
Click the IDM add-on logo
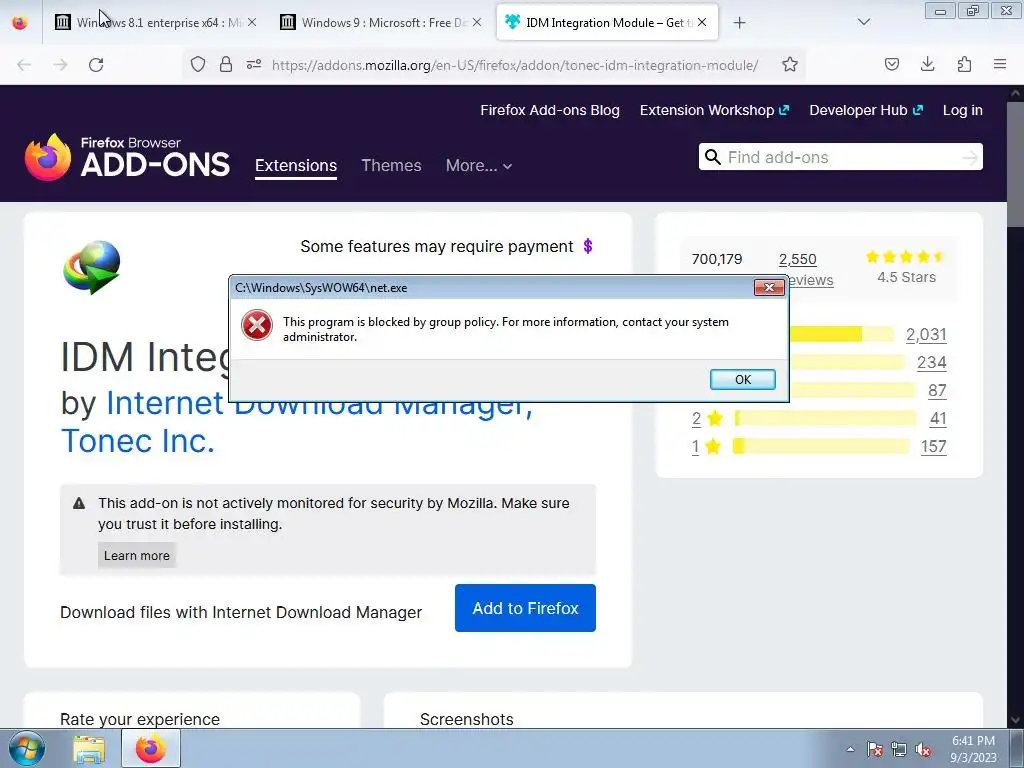coord(91,267)
